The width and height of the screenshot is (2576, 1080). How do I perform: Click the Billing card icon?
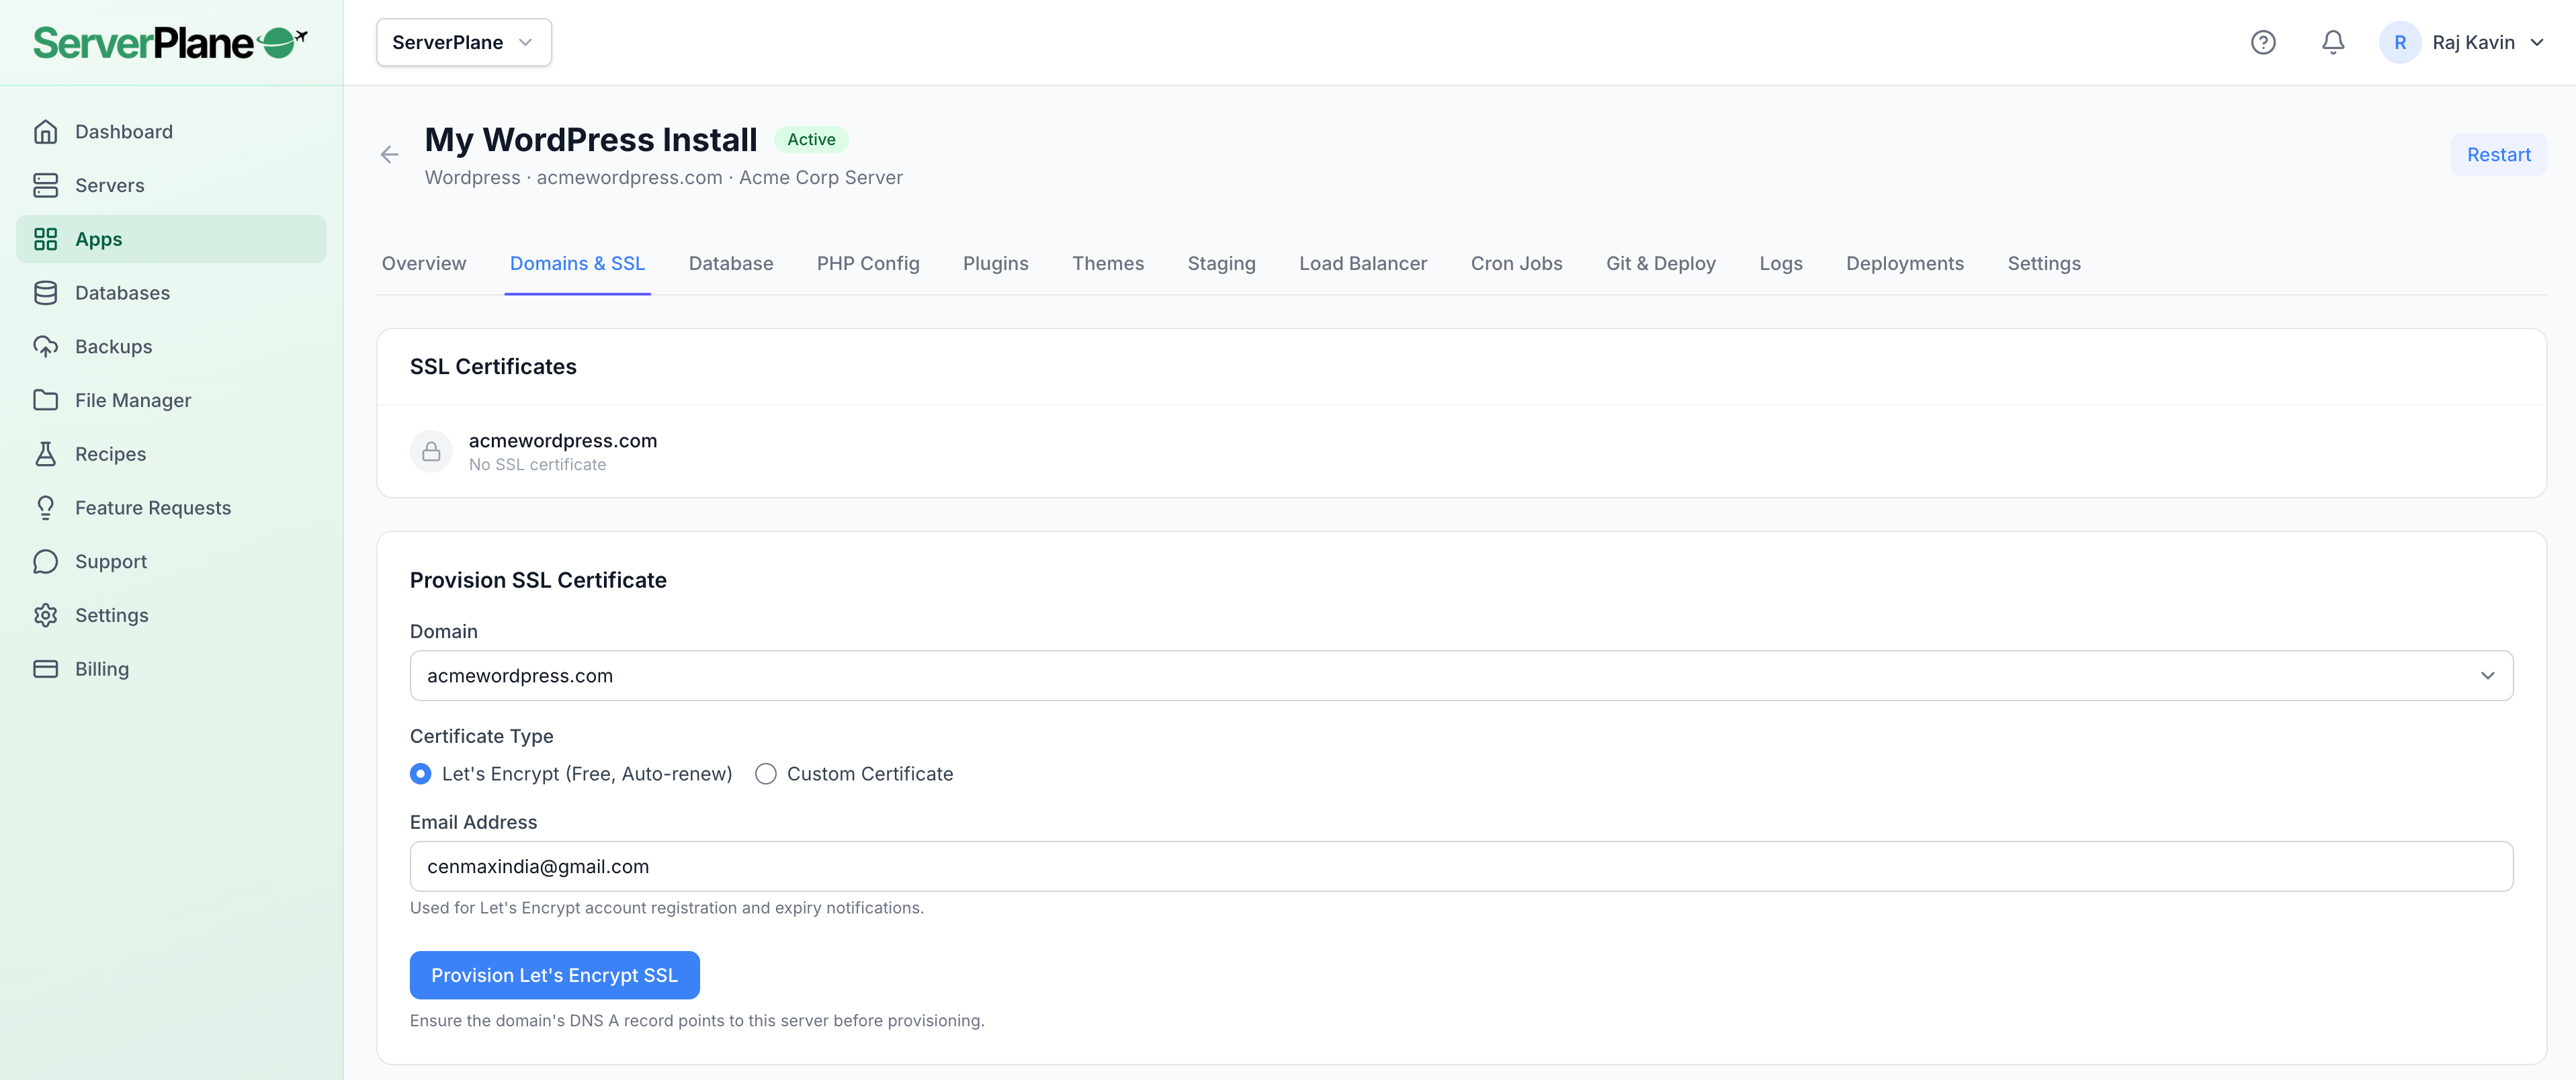pos(45,669)
